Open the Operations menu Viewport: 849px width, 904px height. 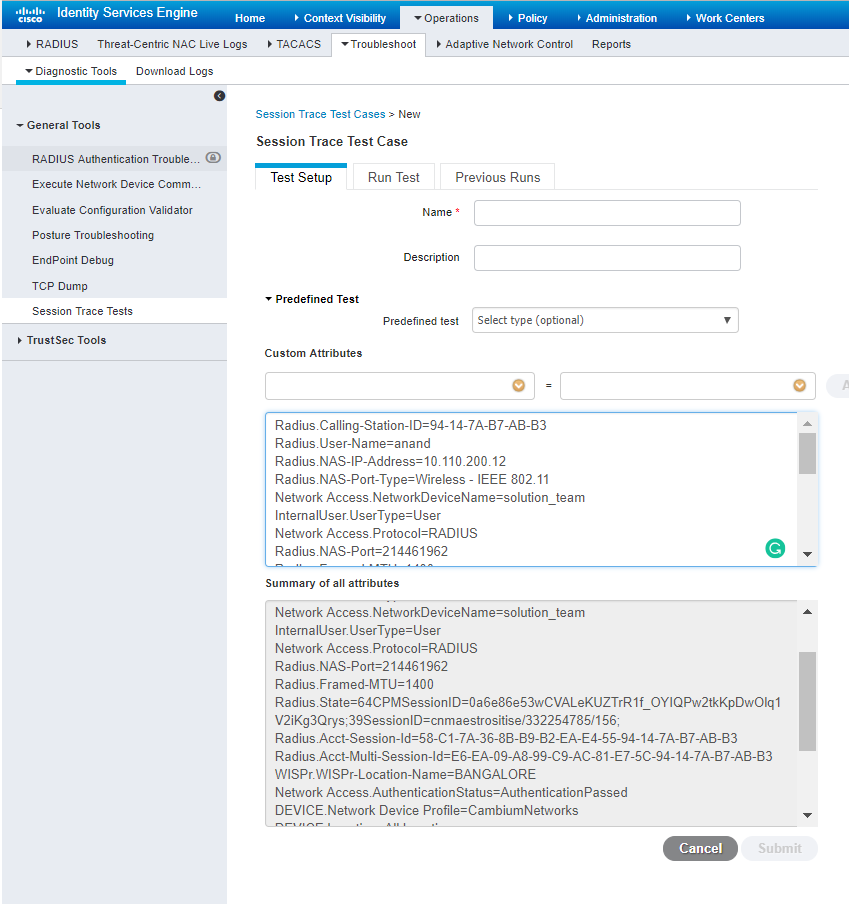pos(446,18)
